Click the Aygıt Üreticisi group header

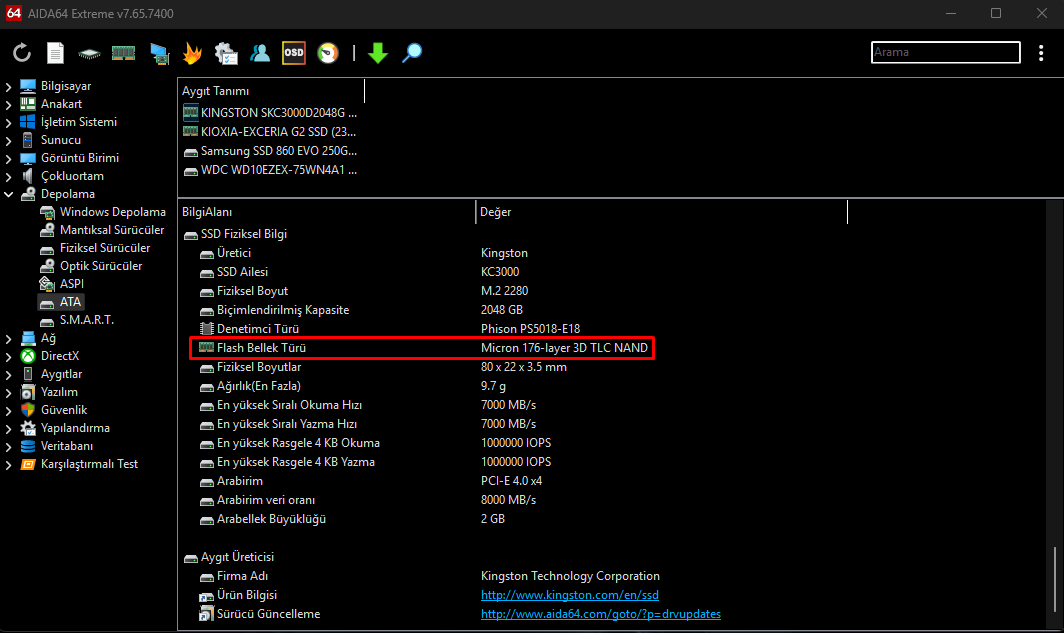[x=238, y=557]
